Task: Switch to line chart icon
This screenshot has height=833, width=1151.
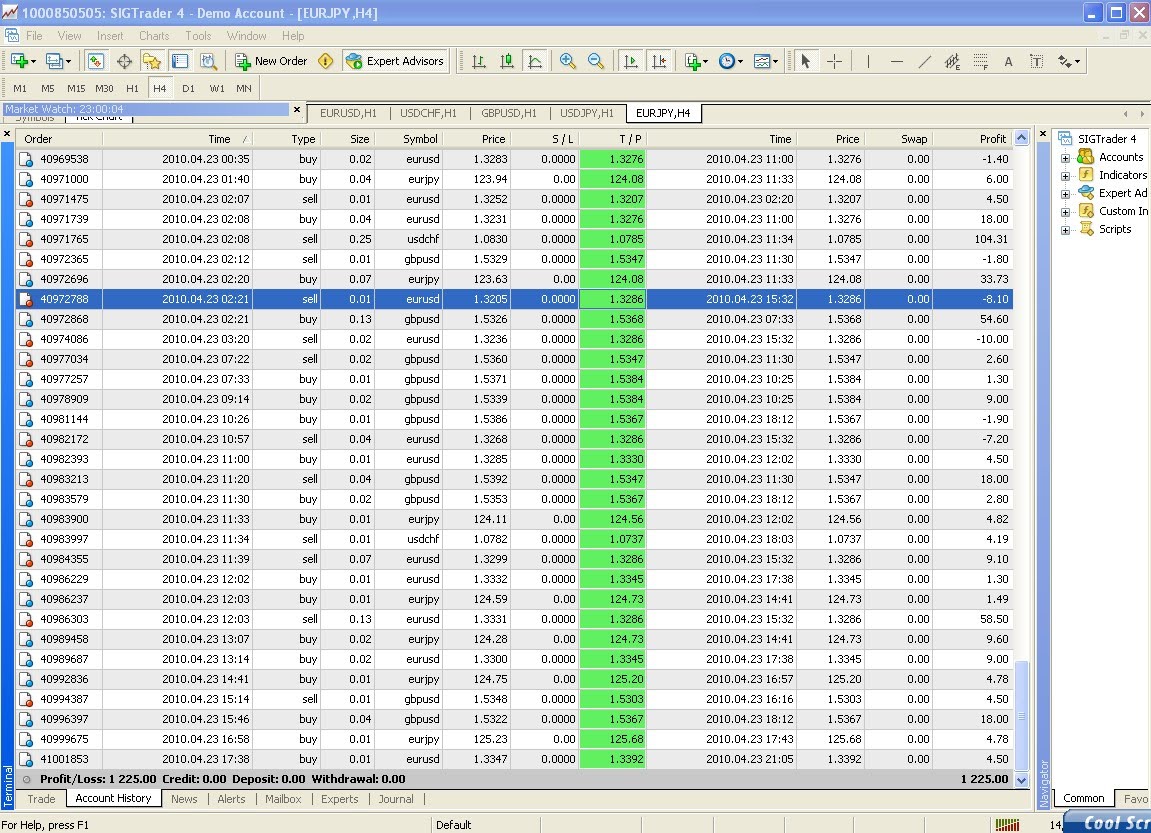Action: click(x=535, y=62)
